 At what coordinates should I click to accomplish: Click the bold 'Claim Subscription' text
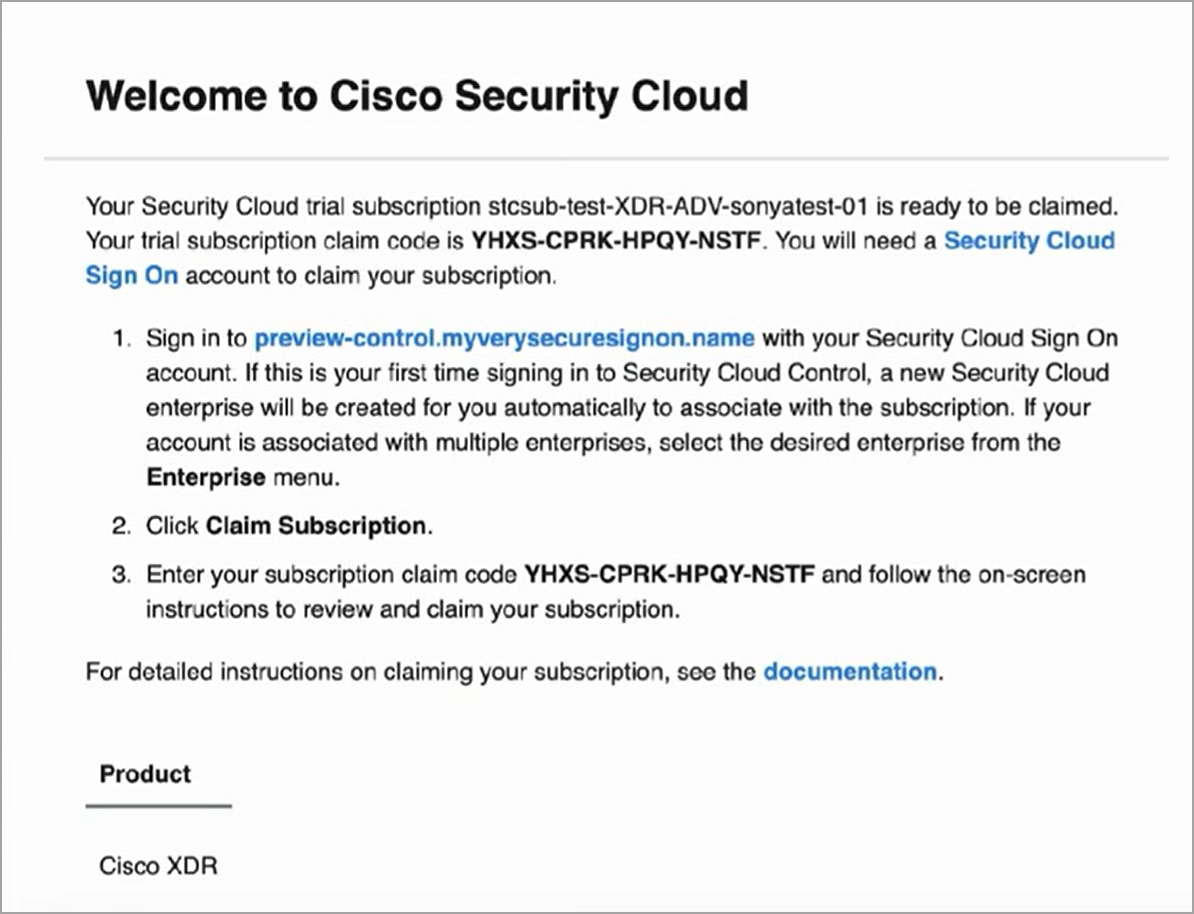coord(316,526)
